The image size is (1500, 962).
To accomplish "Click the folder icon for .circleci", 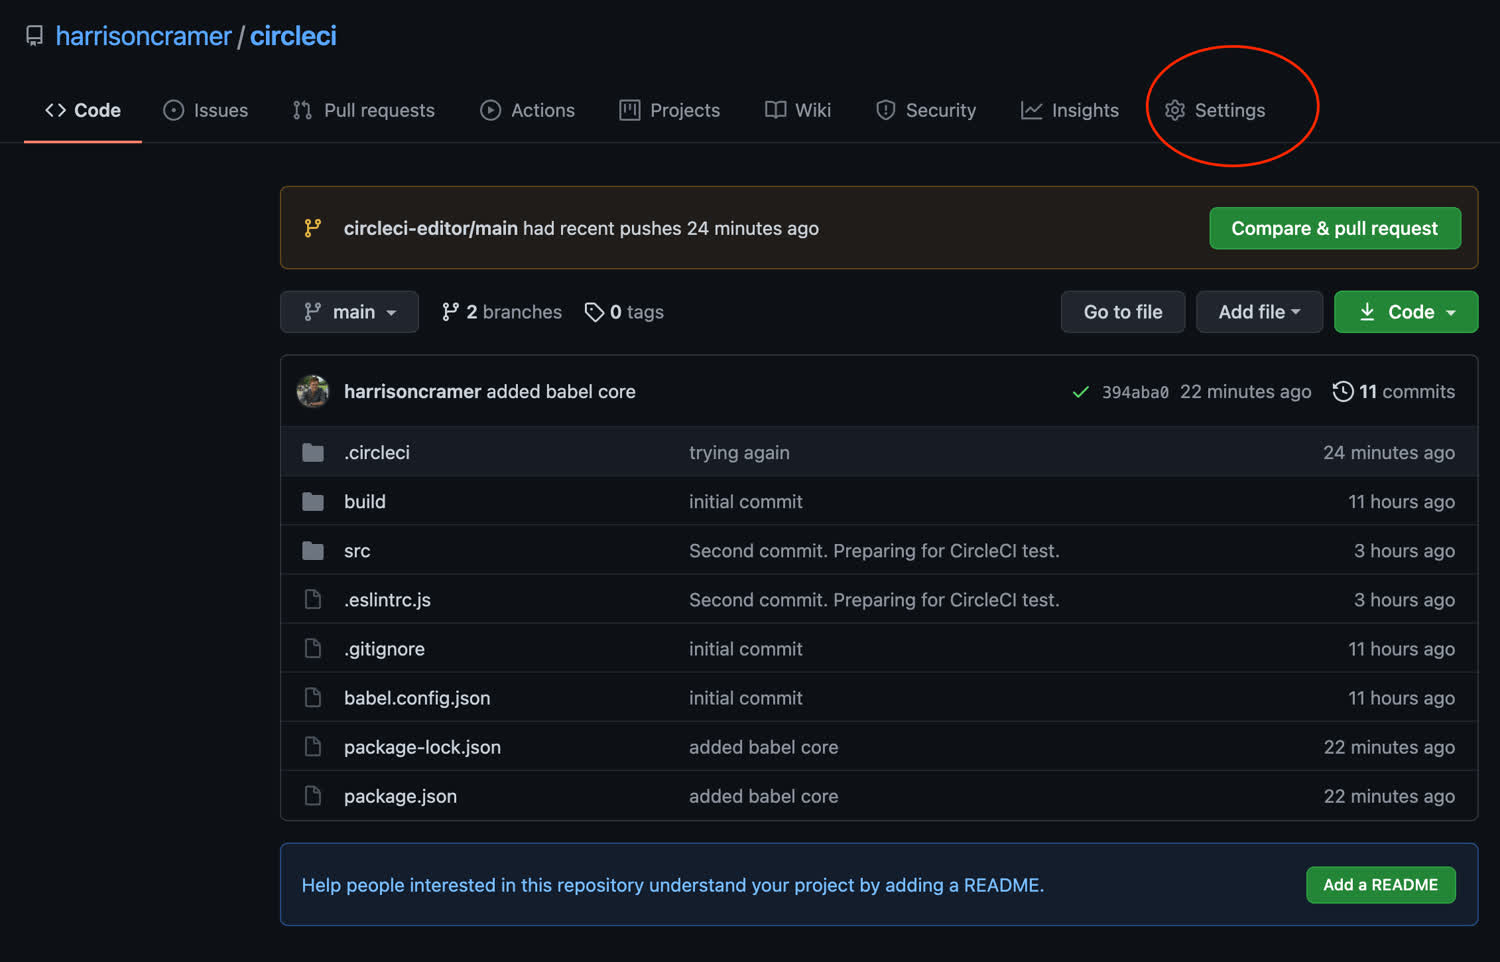I will [313, 453].
